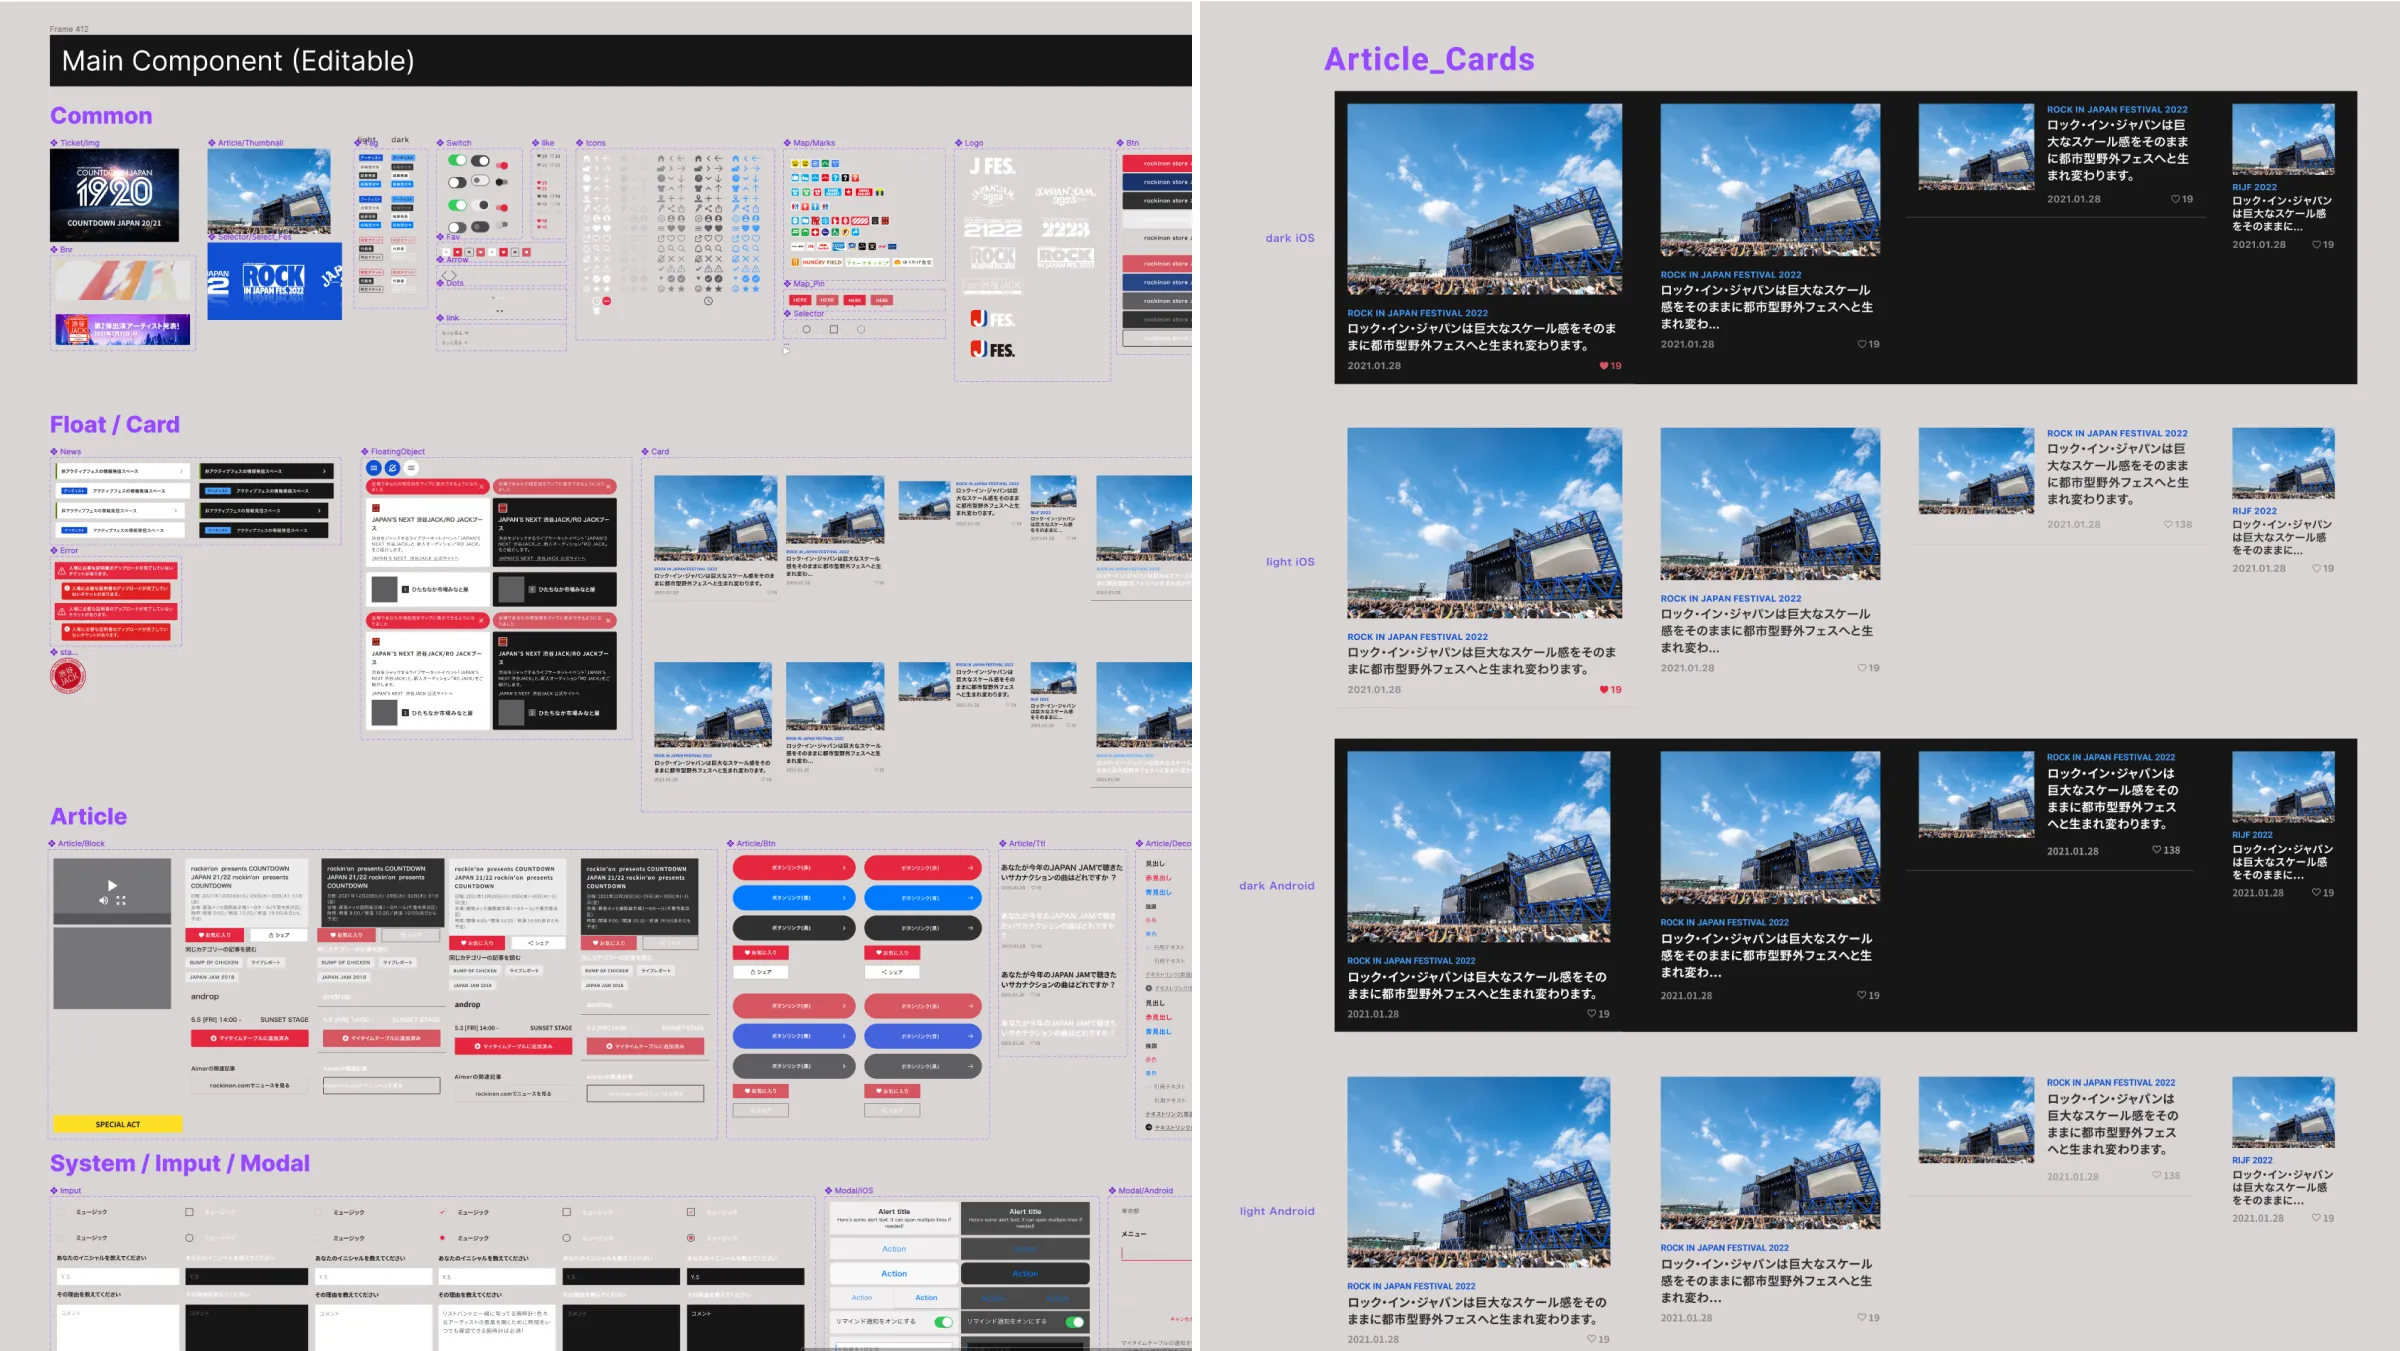
Task: Click the second Action button in the light iOS modal
Action: pos(894,1274)
